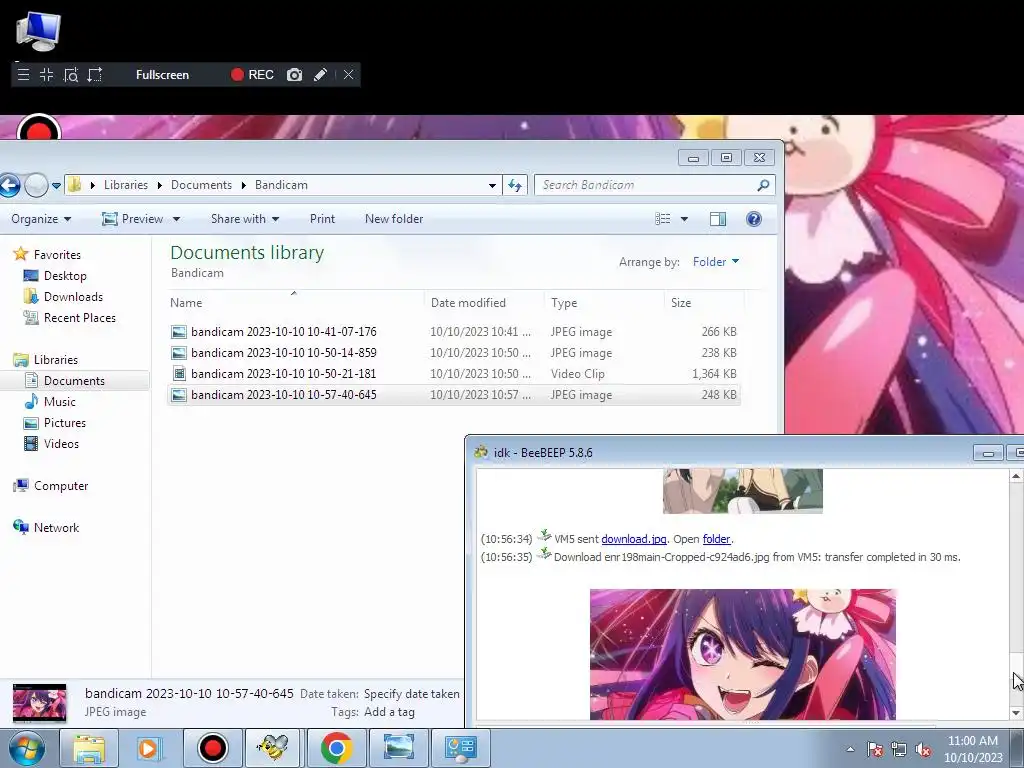Viewport: 1024px width, 768px height.
Task: Click the BeeBEEP chat scroll-down arrow
Action: (x=1016, y=712)
